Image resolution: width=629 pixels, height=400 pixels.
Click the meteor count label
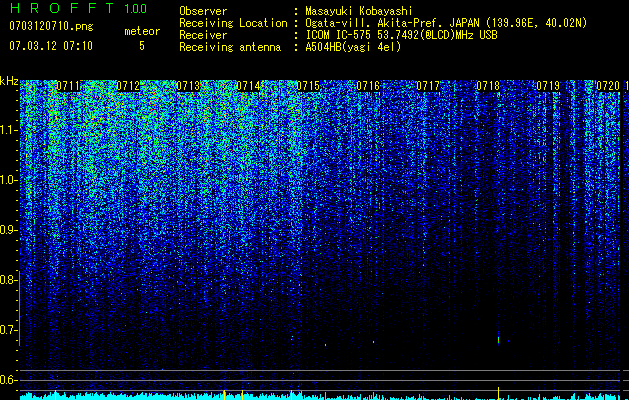pyautogui.click(x=142, y=31)
